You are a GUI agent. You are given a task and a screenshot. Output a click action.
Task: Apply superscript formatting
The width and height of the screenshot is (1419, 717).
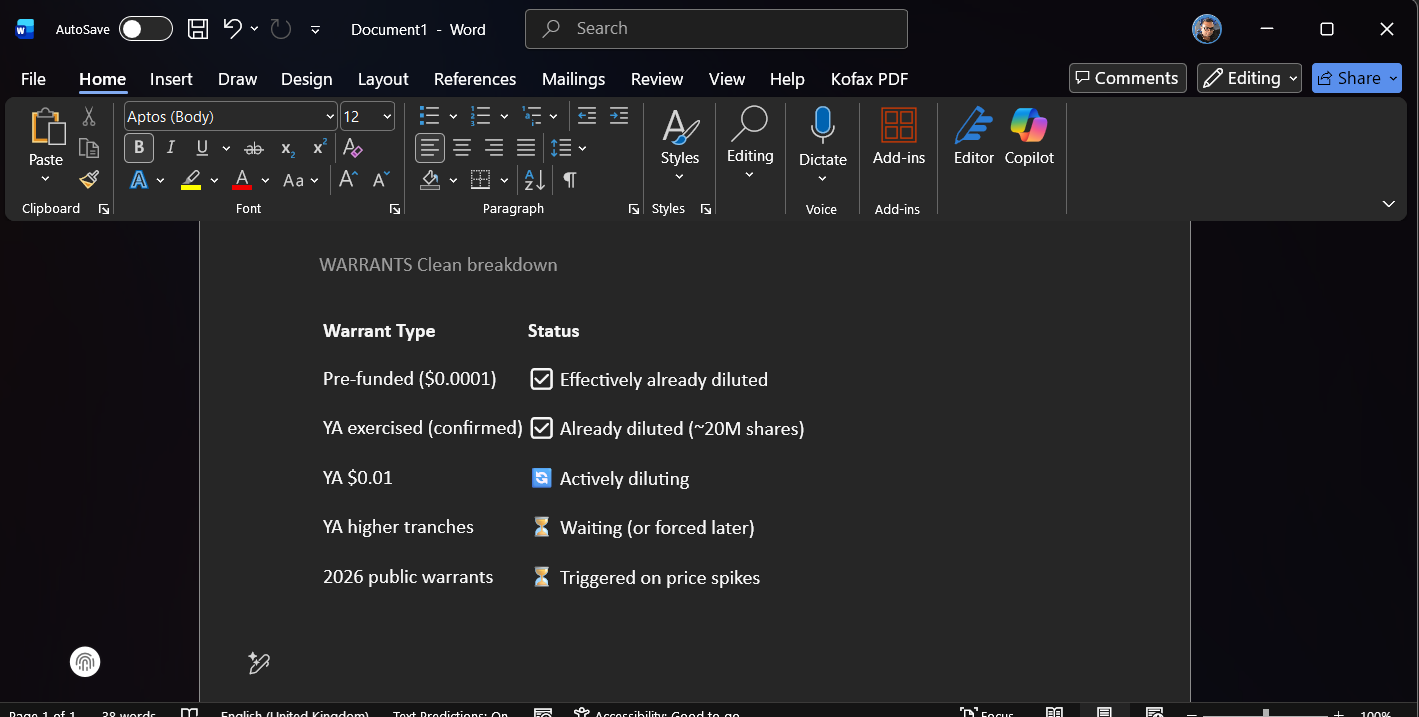pyautogui.click(x=320, y=148)
